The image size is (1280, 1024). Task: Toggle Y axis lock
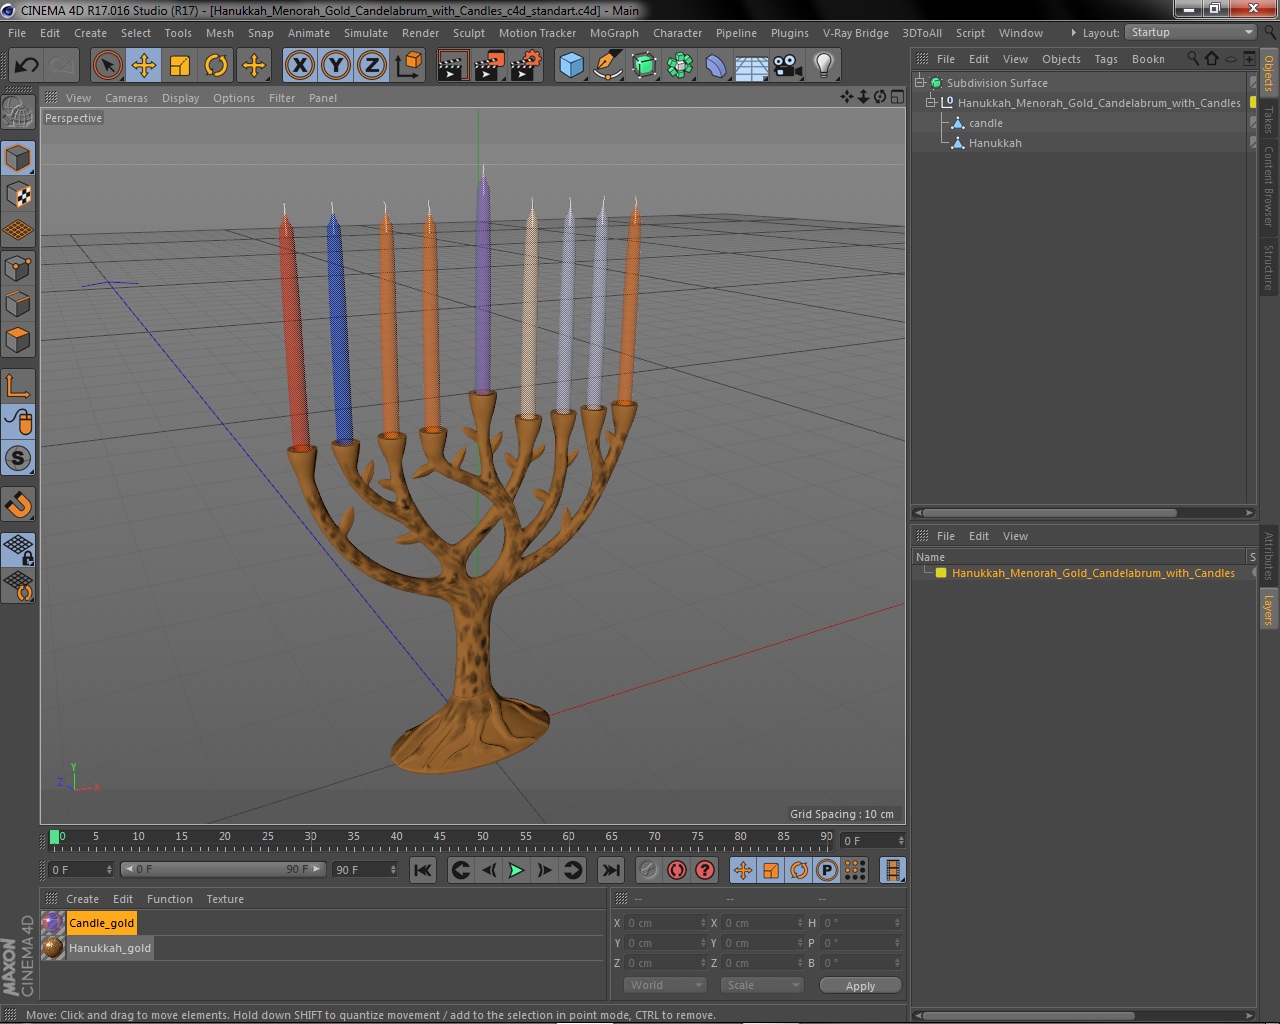point(336,66)
